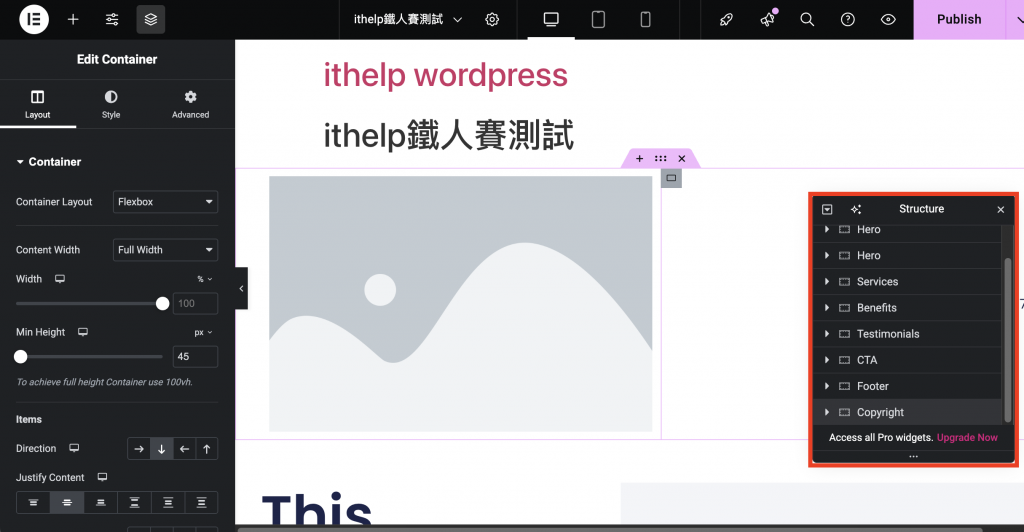Click the Structure panel AI sparkle icon

click(856, 210)
